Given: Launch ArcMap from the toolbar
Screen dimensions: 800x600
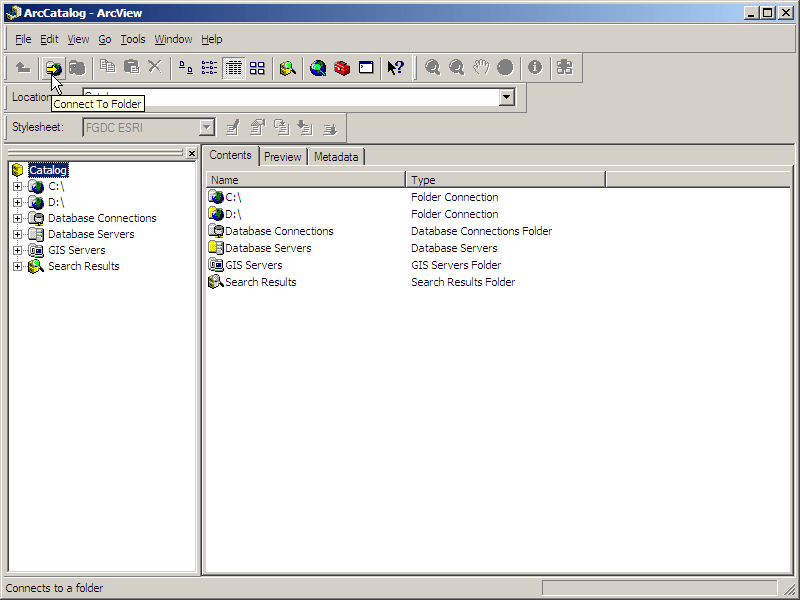Looking at the screenshot, I should click(x=318, y=67).
